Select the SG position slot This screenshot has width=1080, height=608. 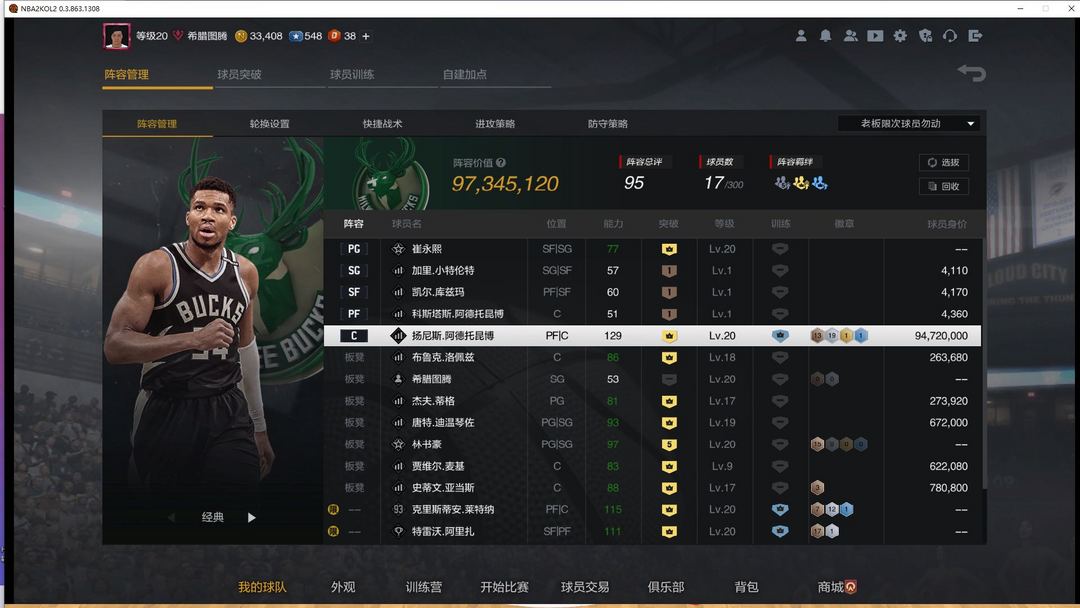click(x=354, y=271)
